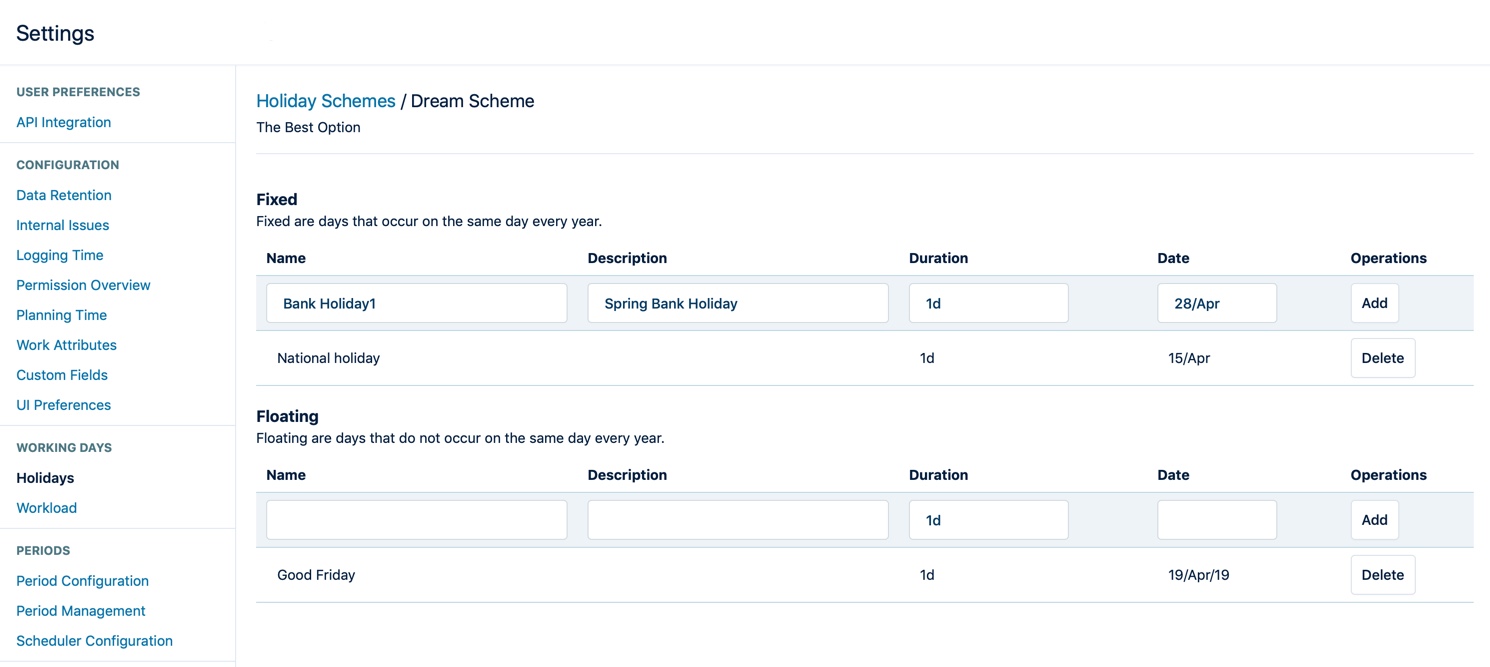The image size is (1490, 667).
Task: Go to Data Retention settings
Action: 64,195
